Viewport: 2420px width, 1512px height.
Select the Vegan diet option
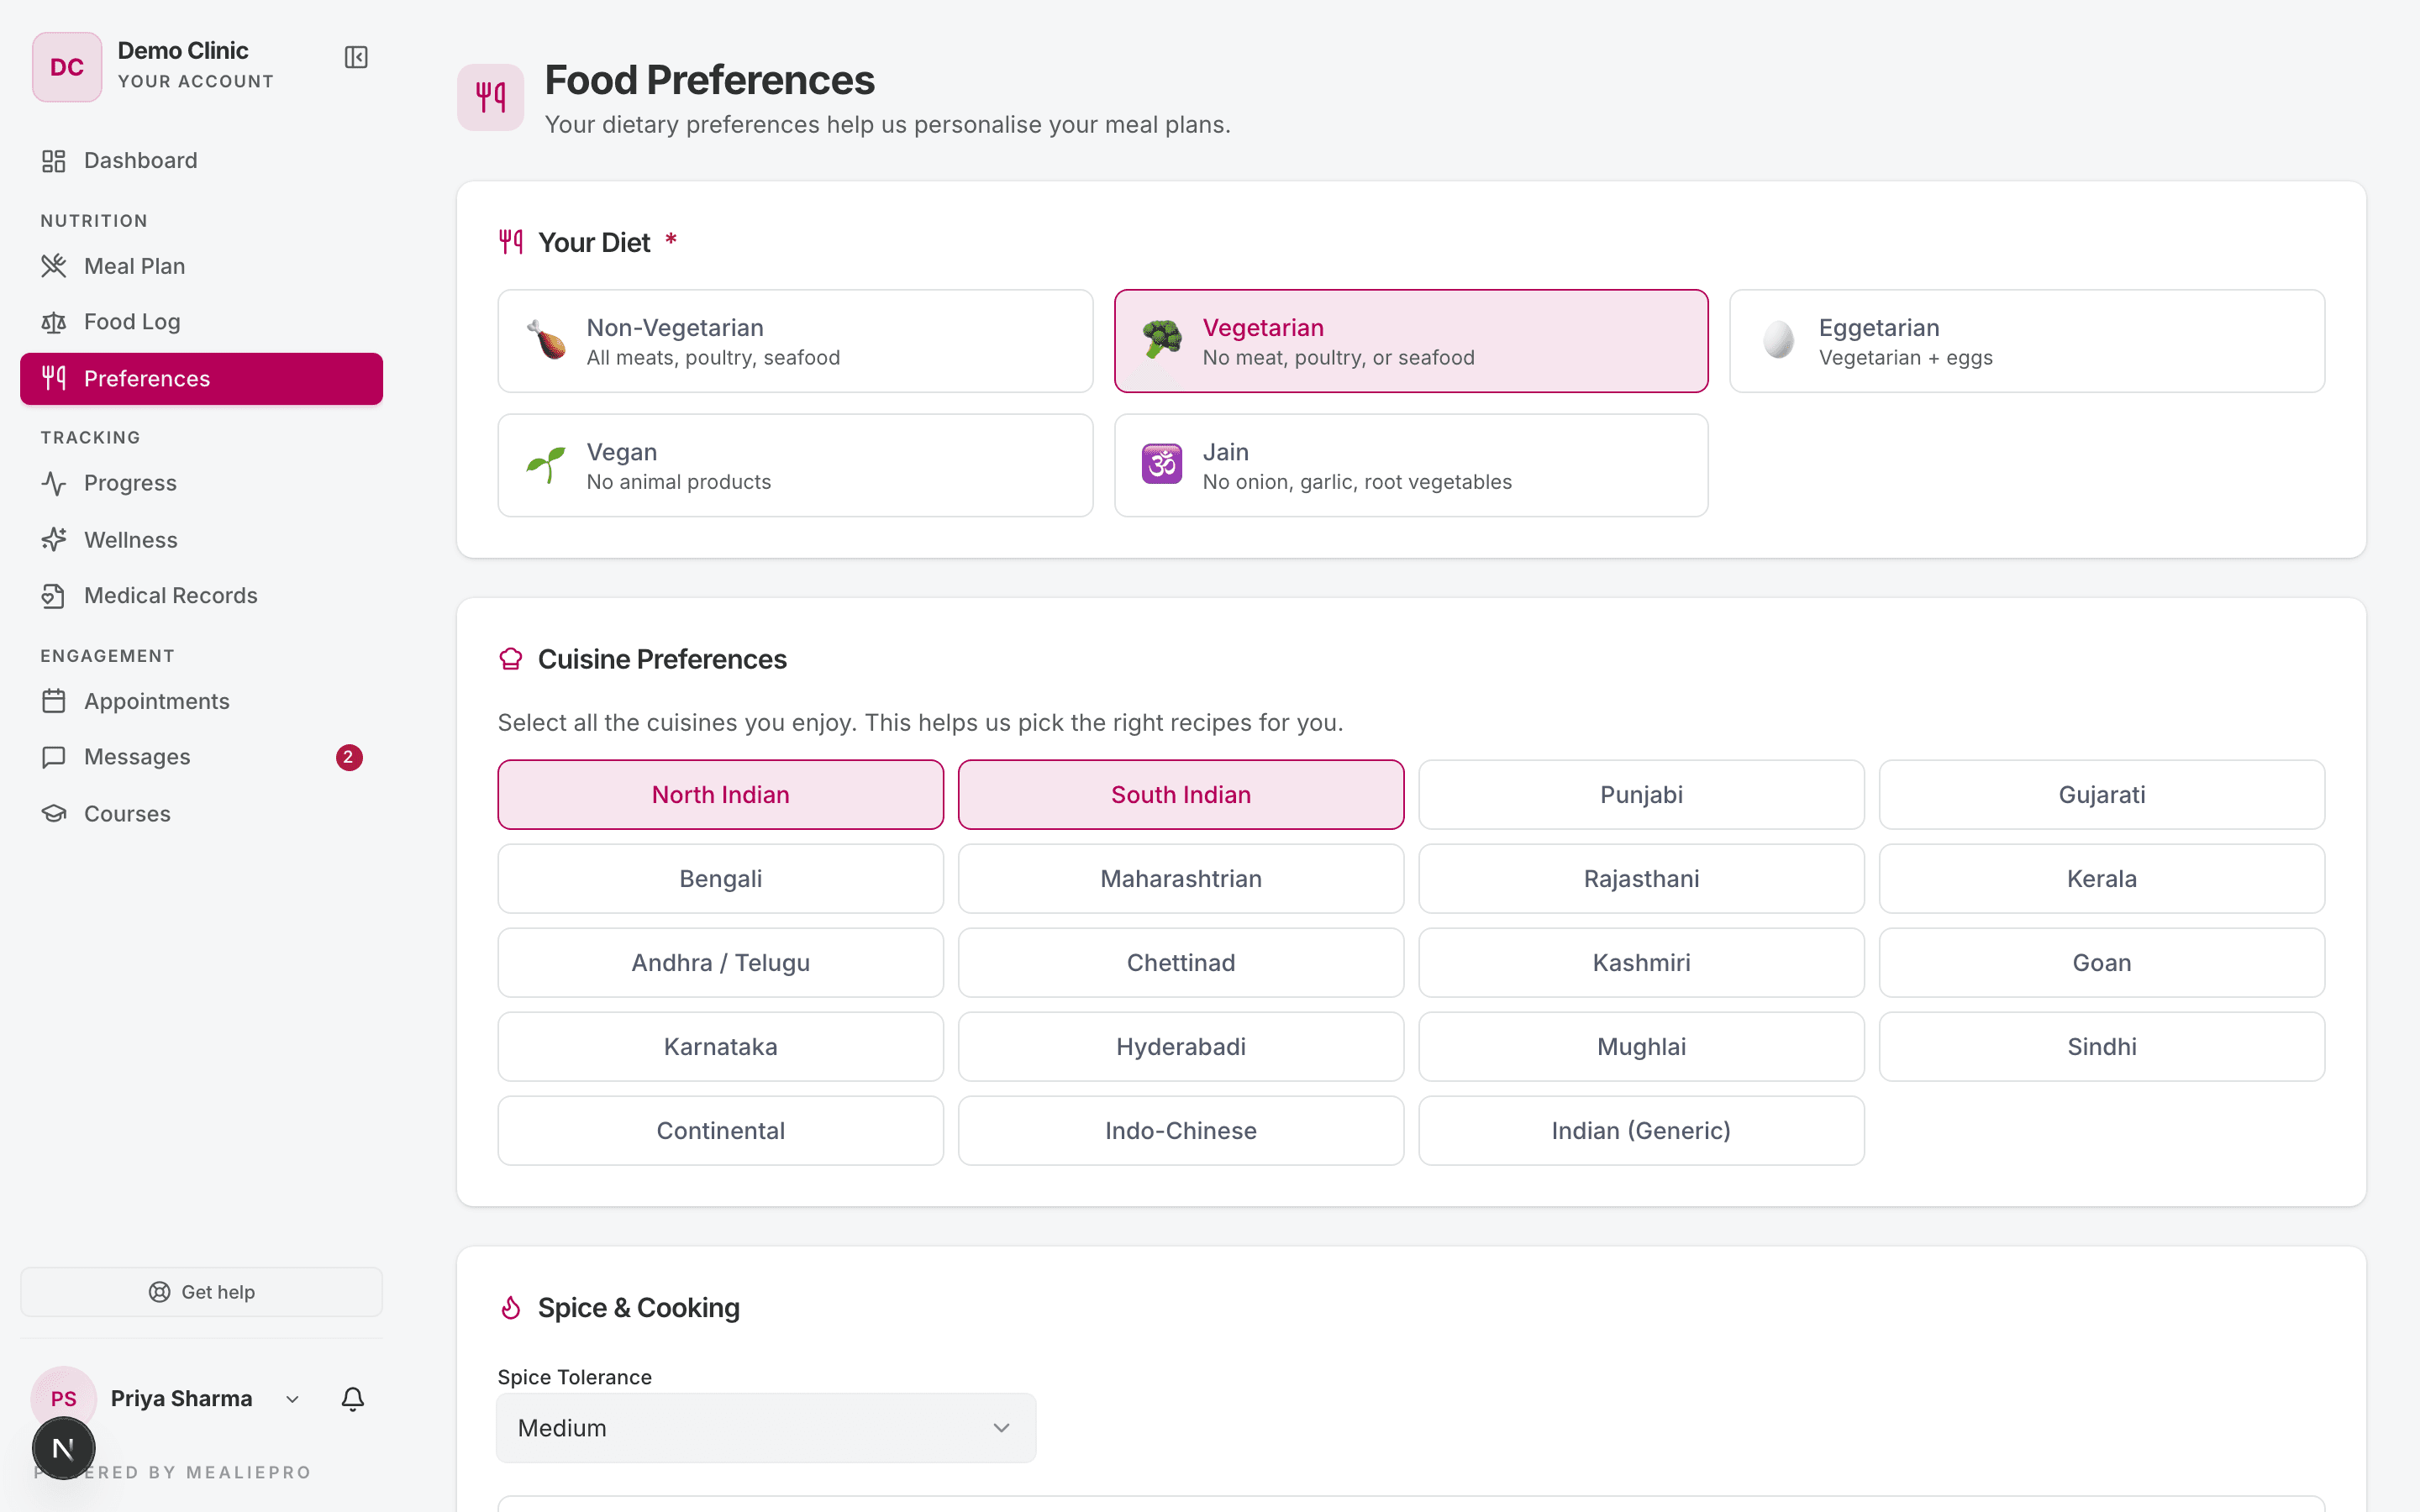click(795, 465)
